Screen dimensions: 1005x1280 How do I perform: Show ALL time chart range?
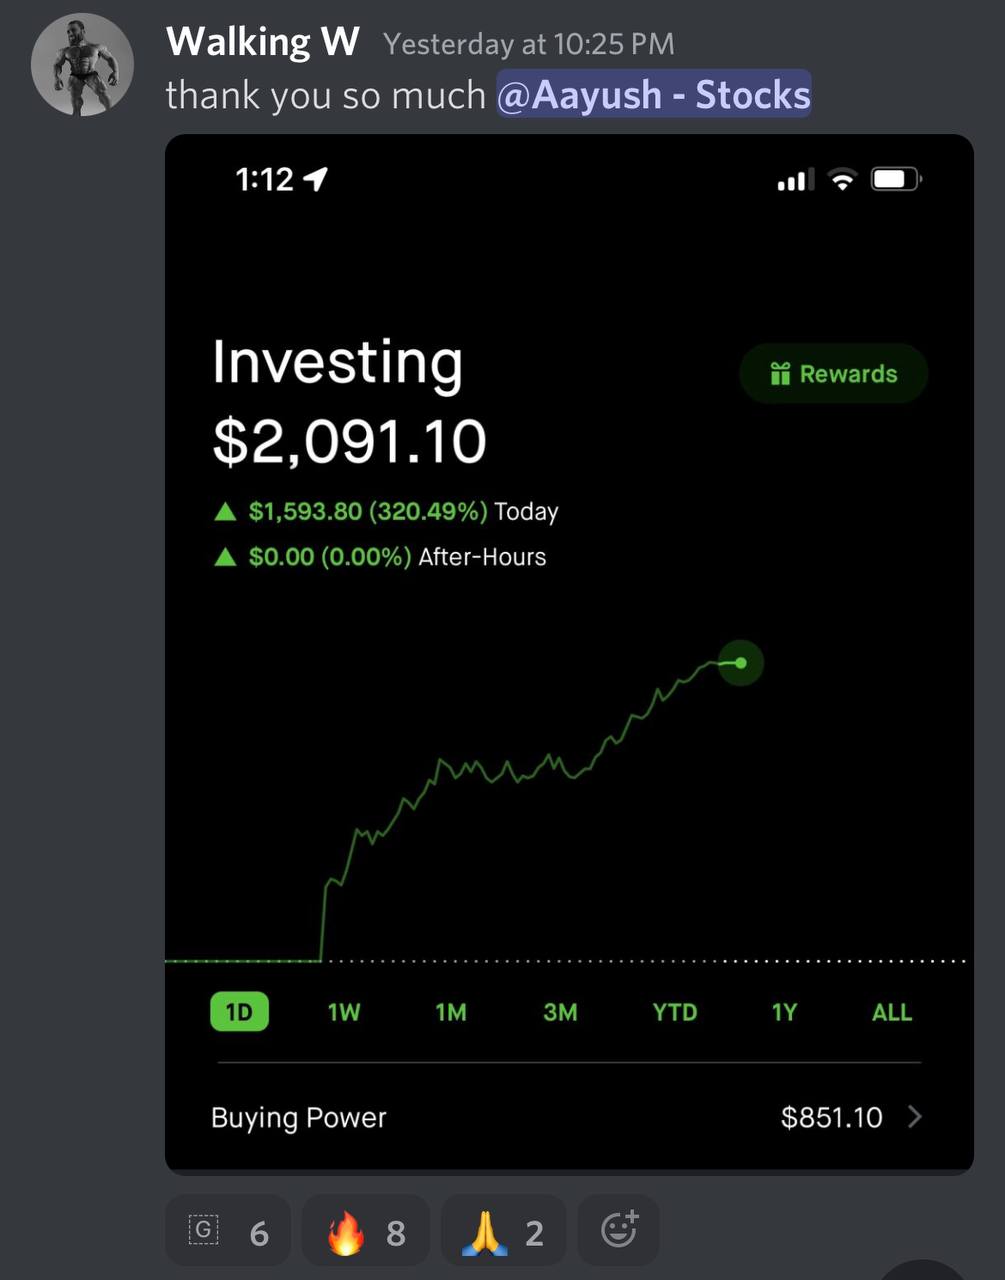(892, 1012)
